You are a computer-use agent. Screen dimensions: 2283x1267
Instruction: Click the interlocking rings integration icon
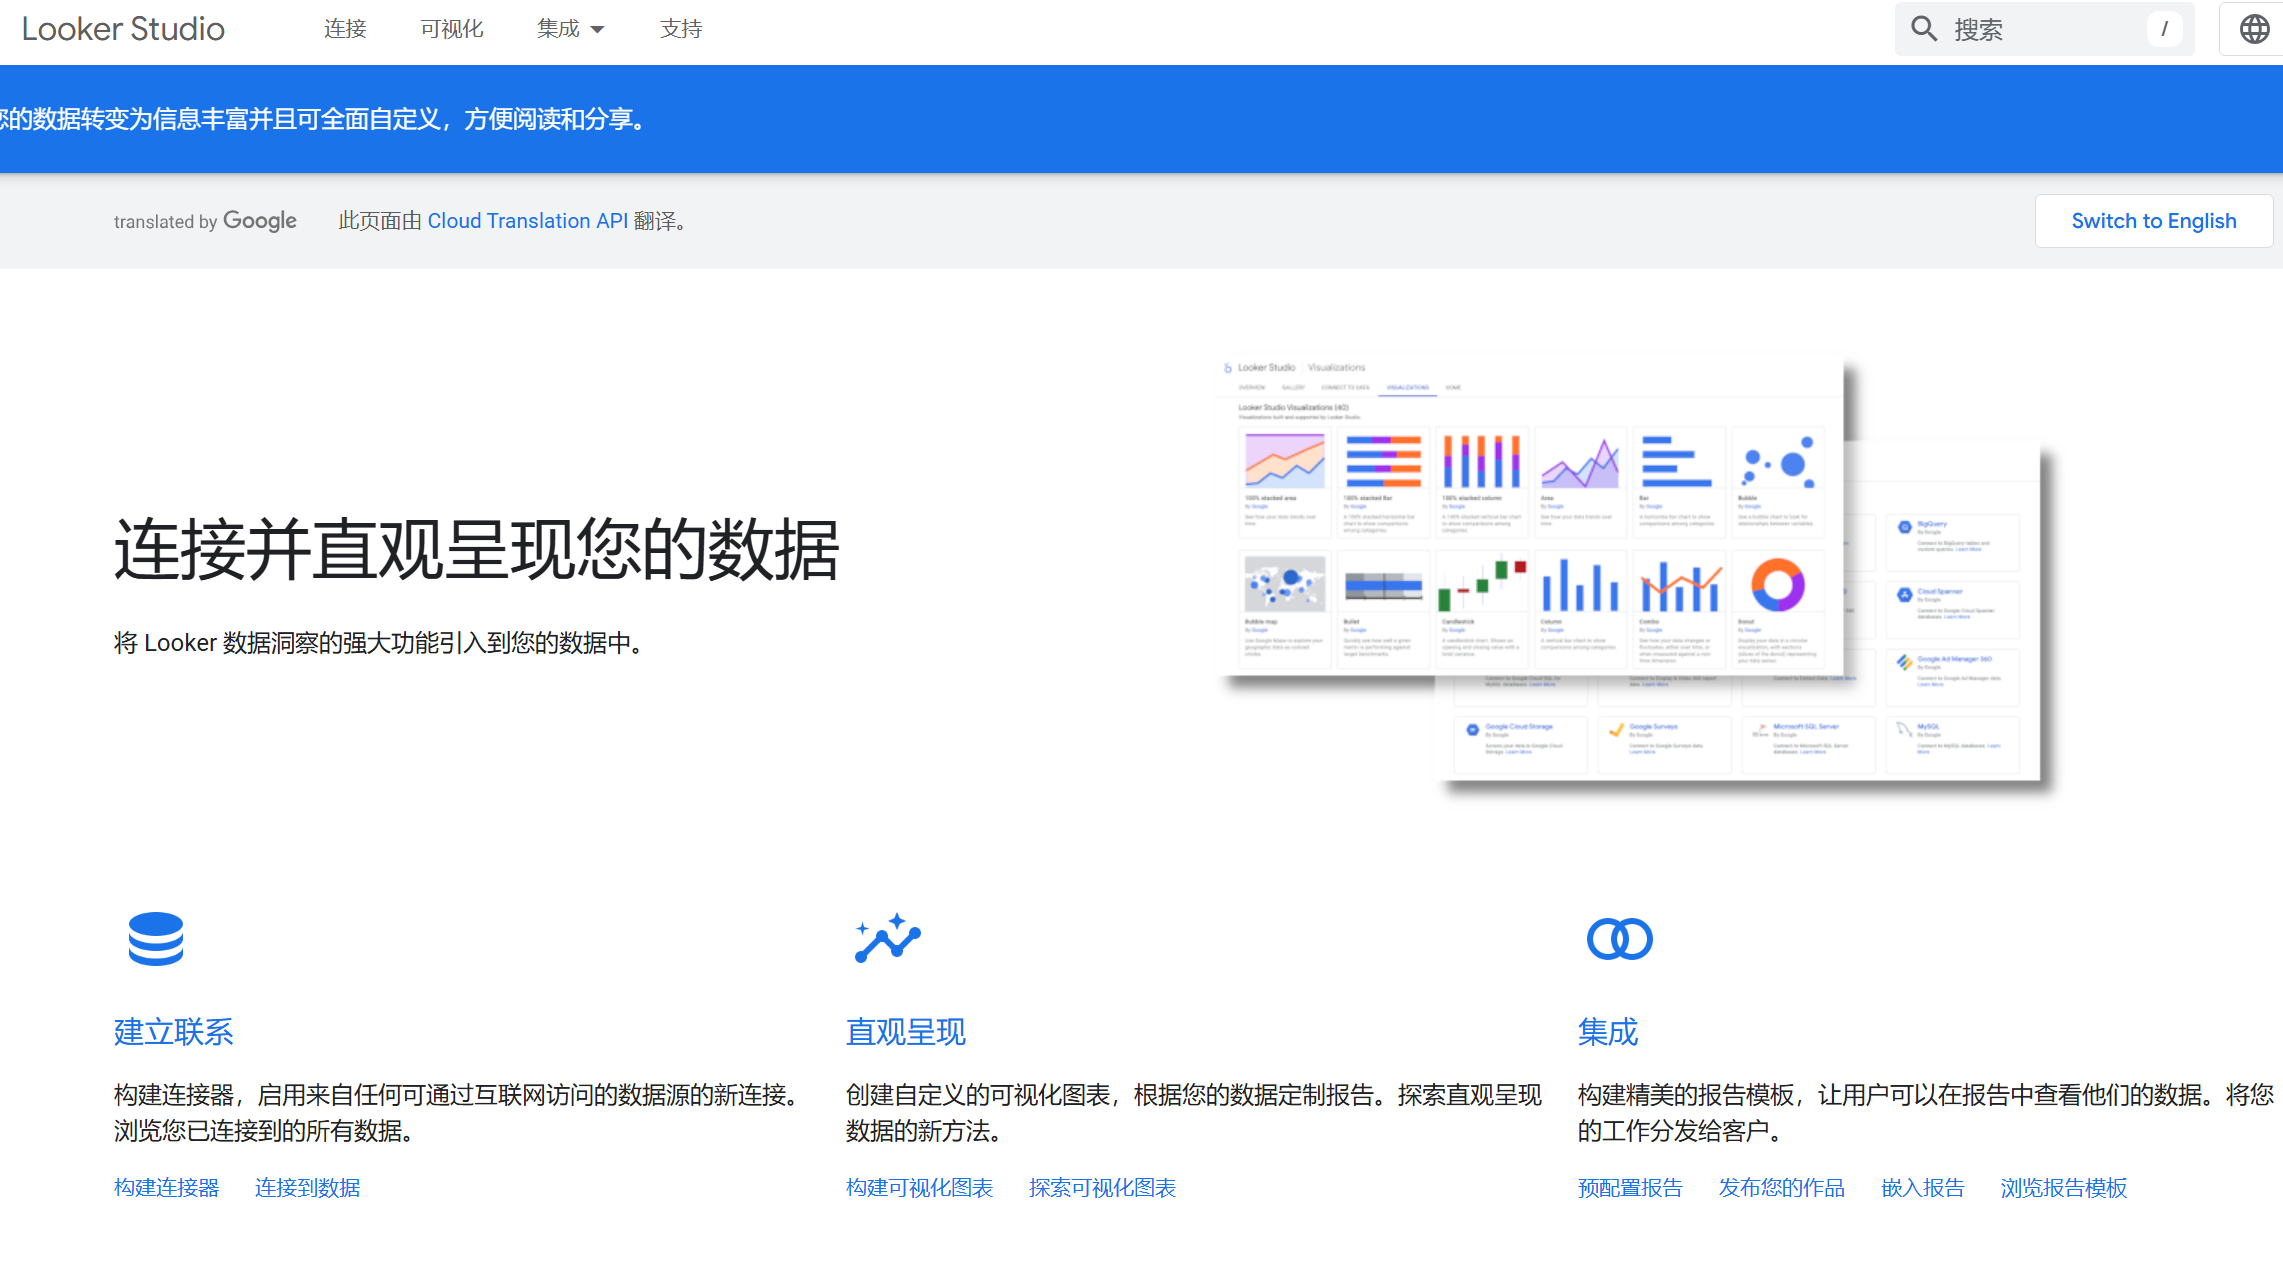1619,939
